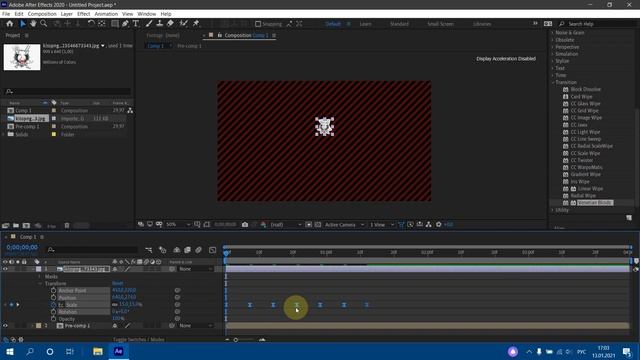Select the Eraser tool
This screenshot has width=640, height=360.
tap(170, 24)
